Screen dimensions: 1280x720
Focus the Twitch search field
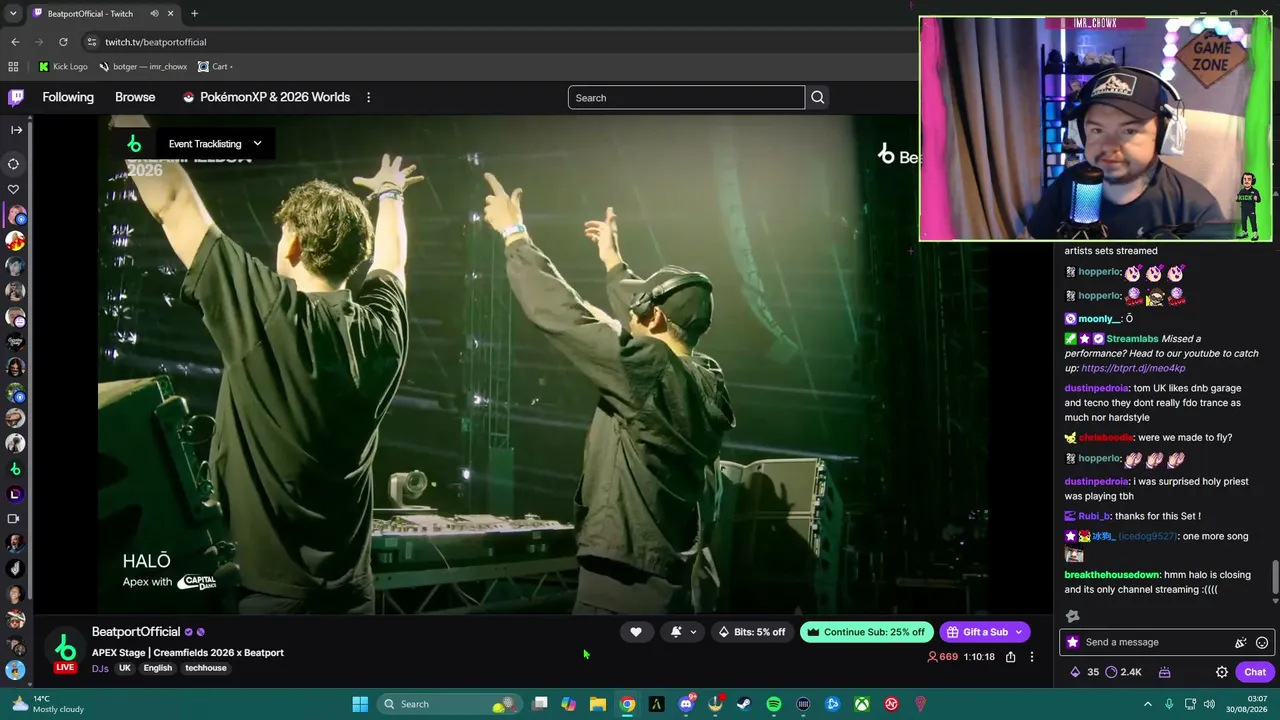tap(686, 98)
